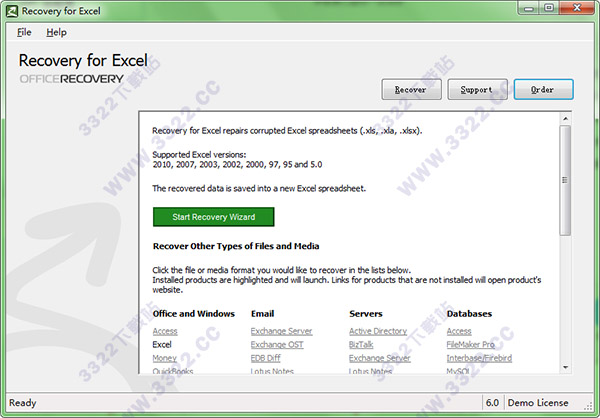Click the Ready status text
Screen dimensions: 600x418
23,403
